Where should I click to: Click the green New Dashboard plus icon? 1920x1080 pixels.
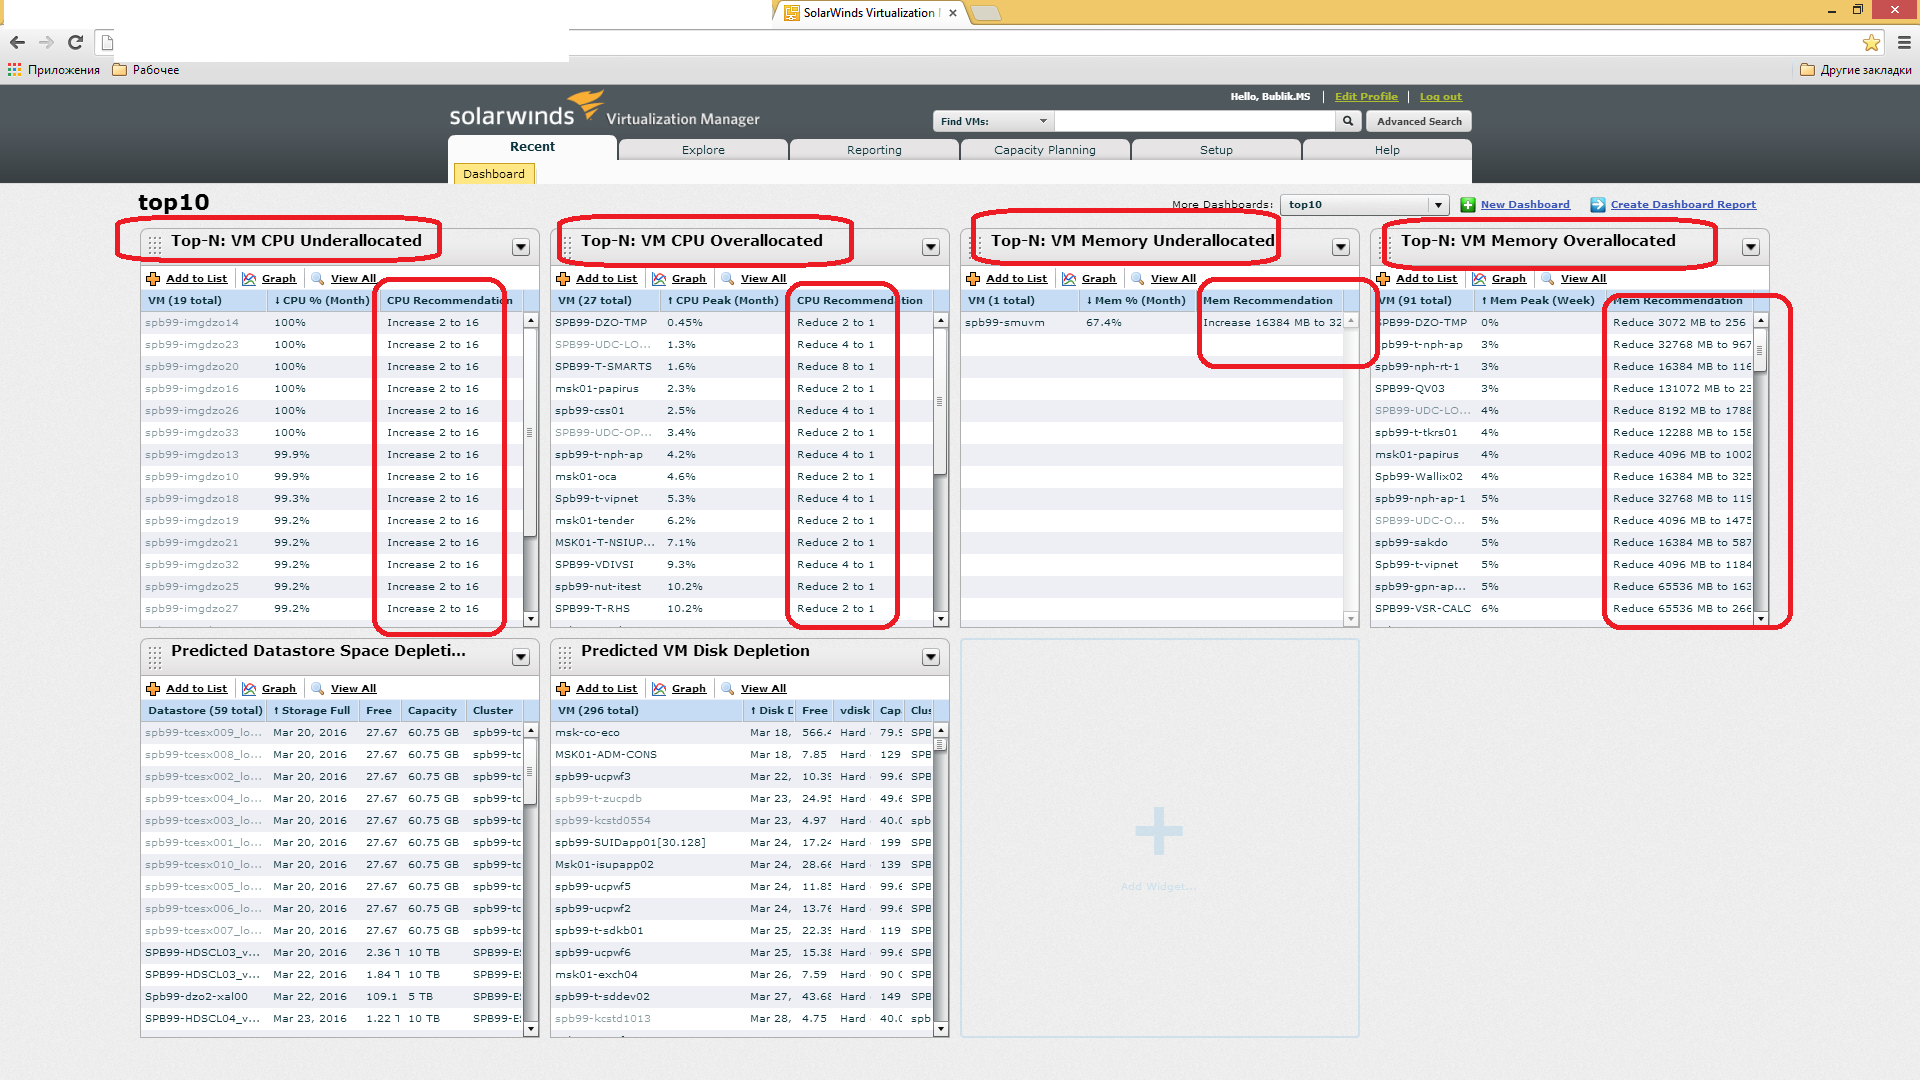[x=1467, y=205]
